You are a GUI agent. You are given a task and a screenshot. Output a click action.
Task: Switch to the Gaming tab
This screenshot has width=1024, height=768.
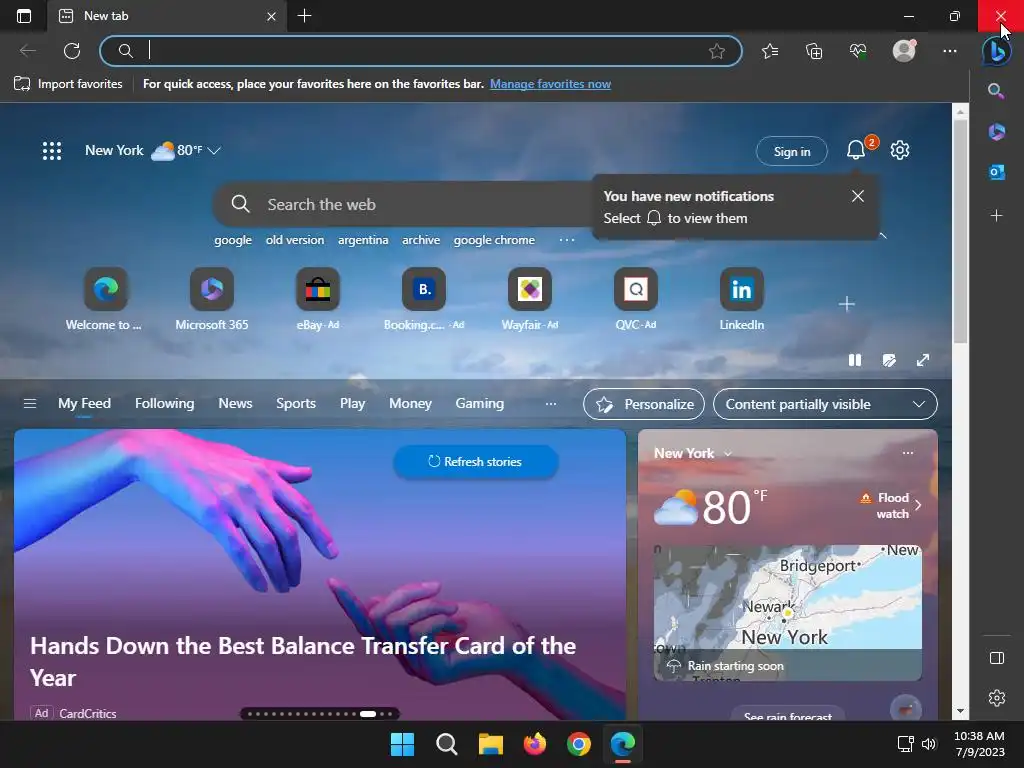[x=479, y=404]
